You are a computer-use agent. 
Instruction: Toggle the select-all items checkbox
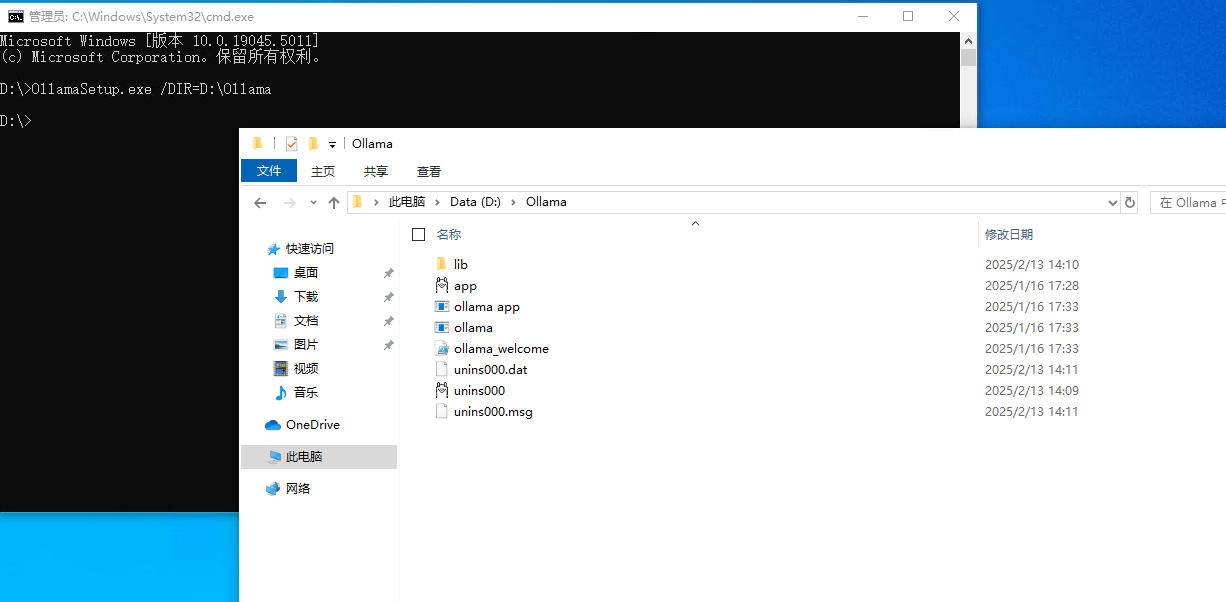pyautogui.click(x=419, y=234)
